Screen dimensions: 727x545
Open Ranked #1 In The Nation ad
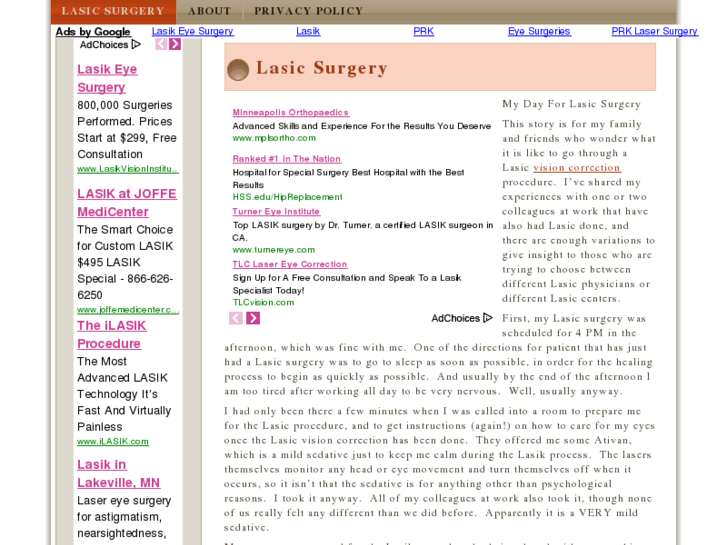[287, 159]
